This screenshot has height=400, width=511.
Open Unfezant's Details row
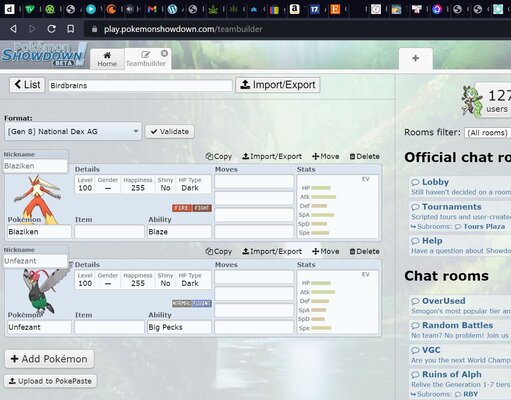143,280
